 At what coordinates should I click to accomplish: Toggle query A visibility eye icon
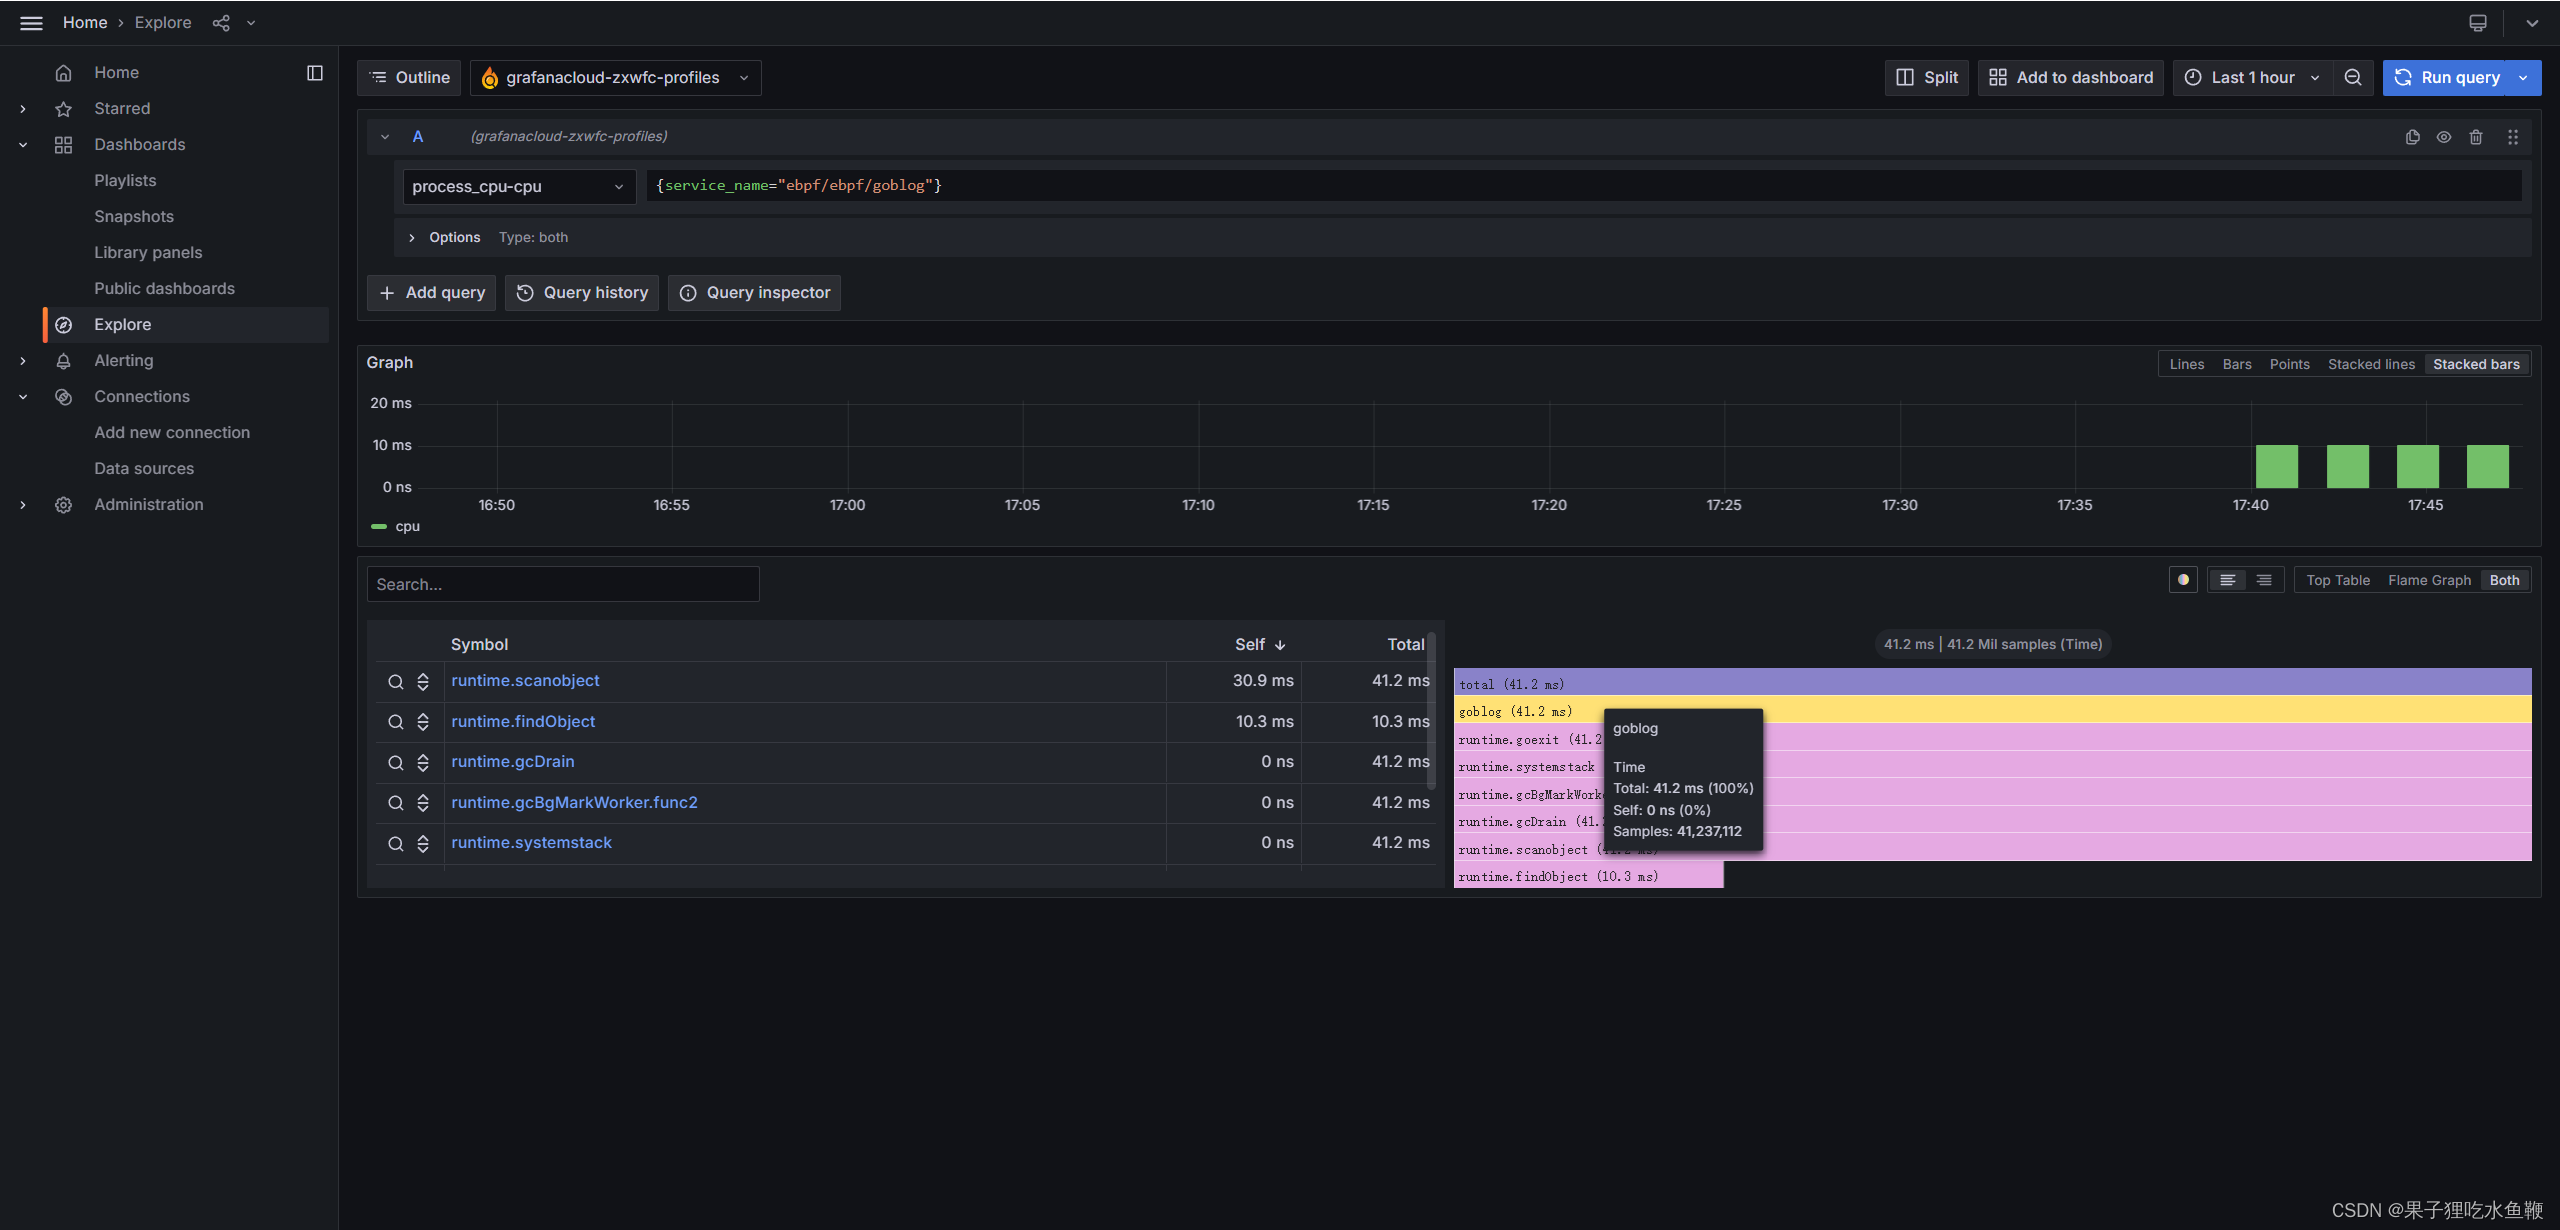point(2444,137)
